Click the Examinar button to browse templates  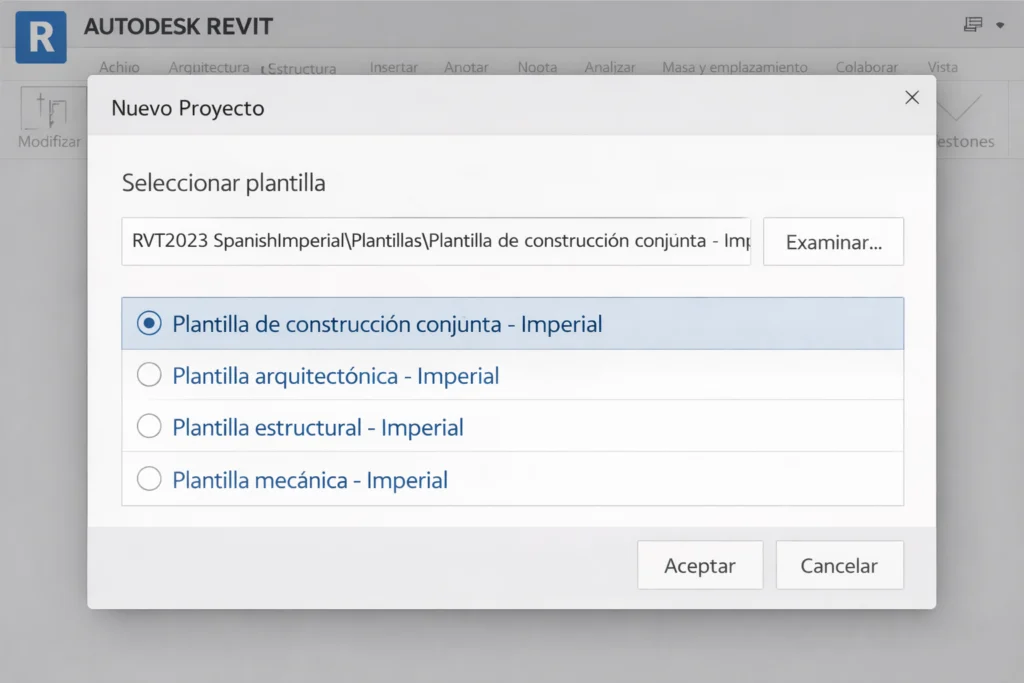(833, 241)
